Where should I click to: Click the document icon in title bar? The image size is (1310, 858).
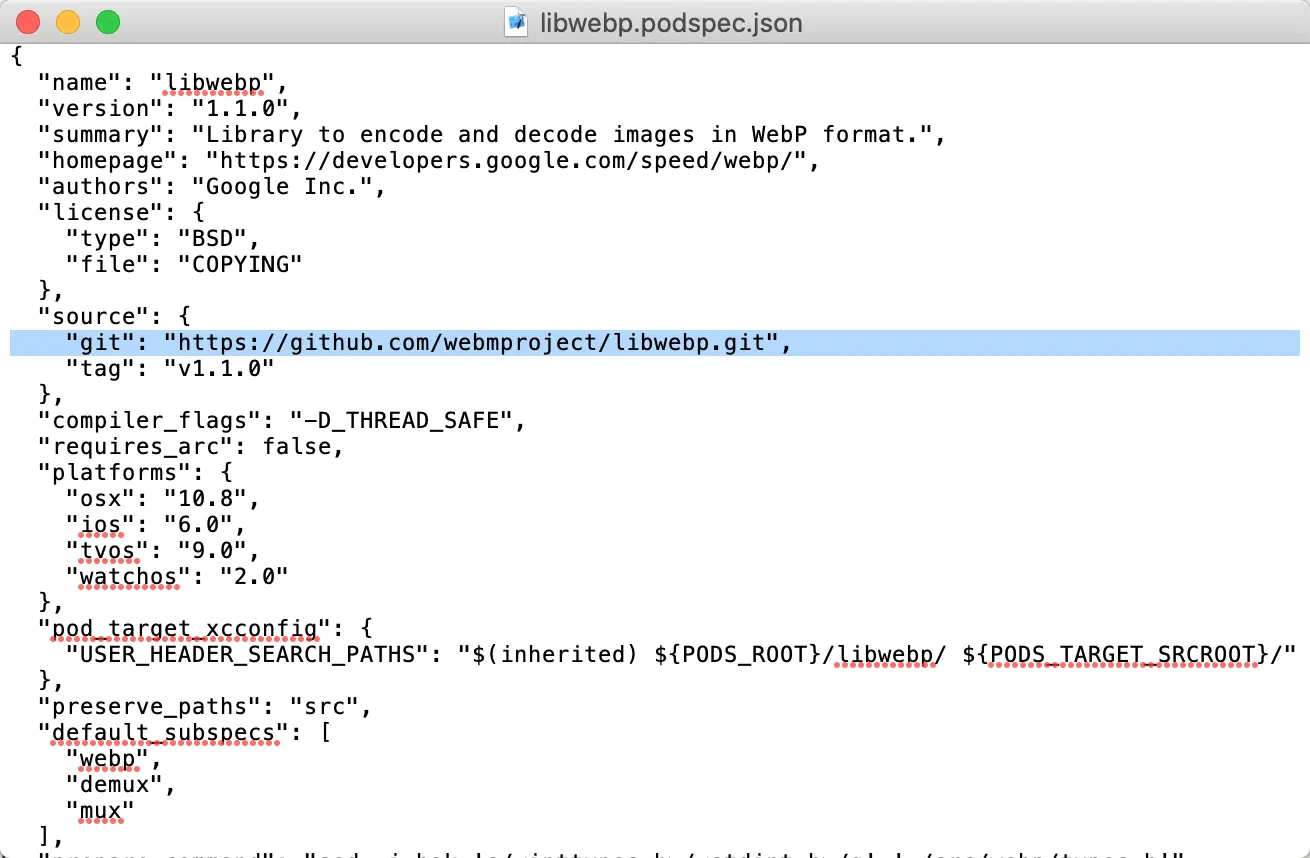(516, 21)
